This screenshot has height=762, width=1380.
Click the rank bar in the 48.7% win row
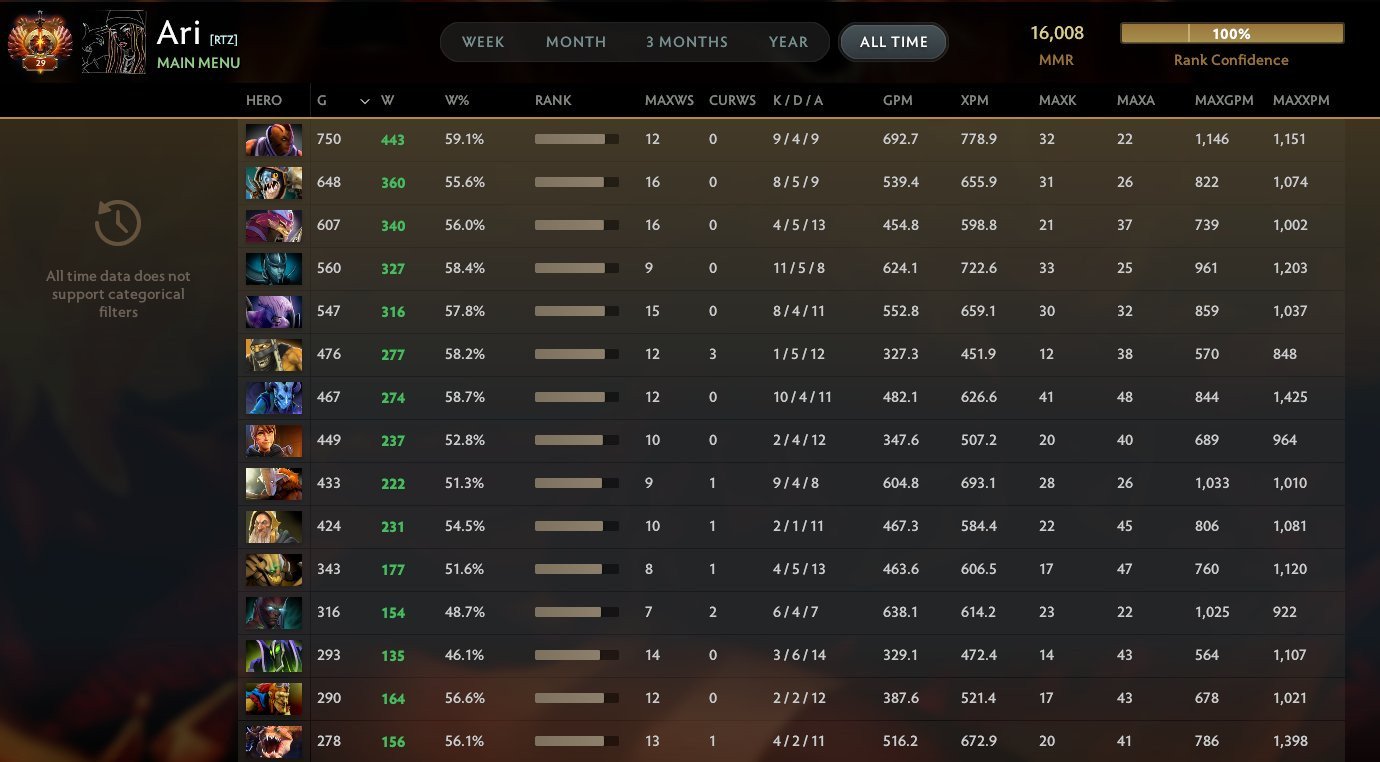click(x=577, y=612)
